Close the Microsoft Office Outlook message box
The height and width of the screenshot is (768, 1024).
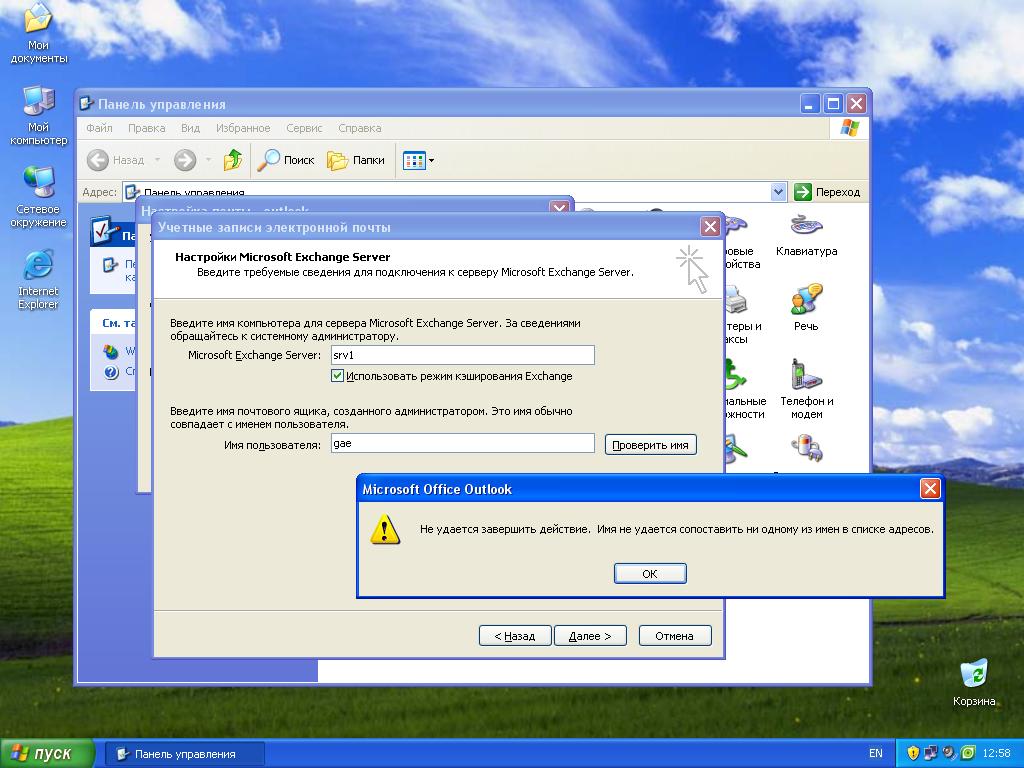929,488
